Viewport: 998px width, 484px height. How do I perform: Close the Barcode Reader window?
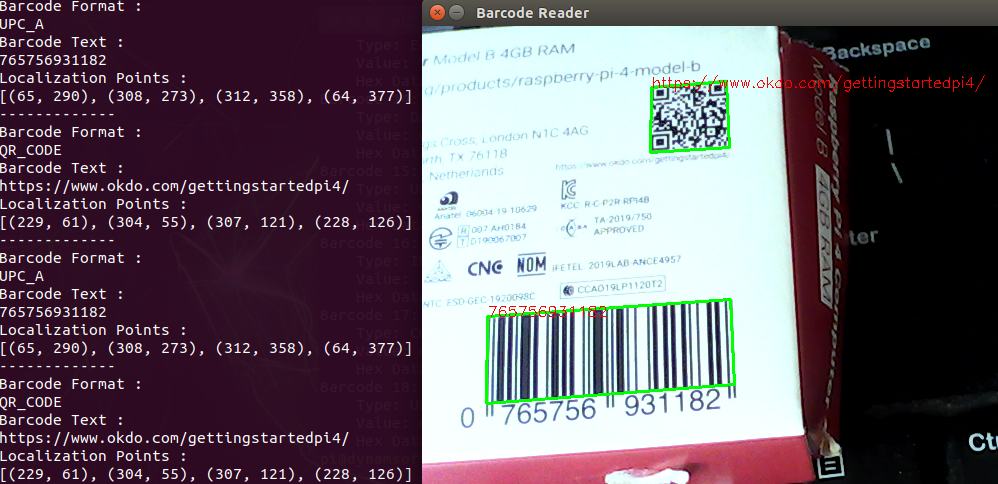click(x=437, y=13)
